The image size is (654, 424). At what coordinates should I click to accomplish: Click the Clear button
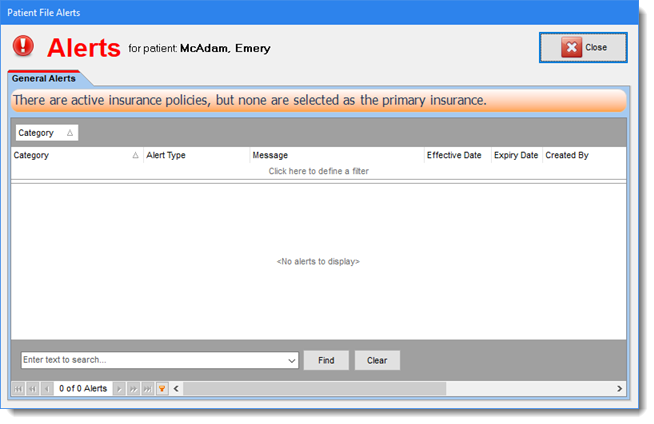(x=377, y=360)
